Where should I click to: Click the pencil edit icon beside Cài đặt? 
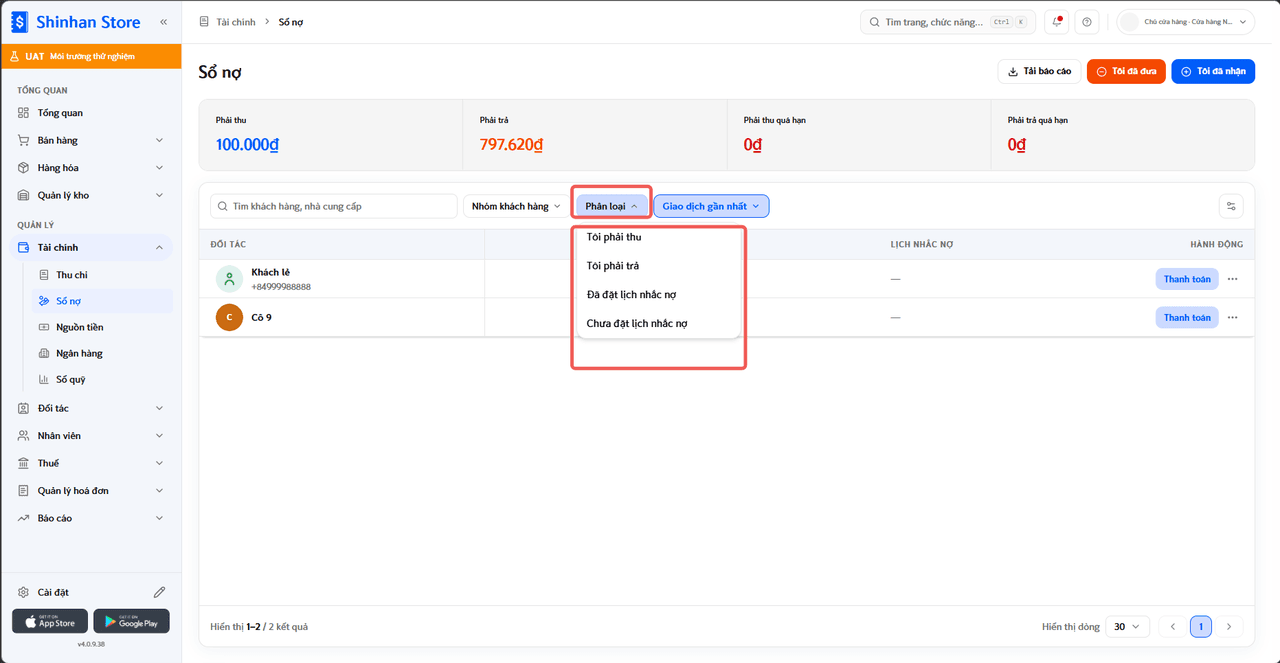pyautogui.click(x=159, y=592)
